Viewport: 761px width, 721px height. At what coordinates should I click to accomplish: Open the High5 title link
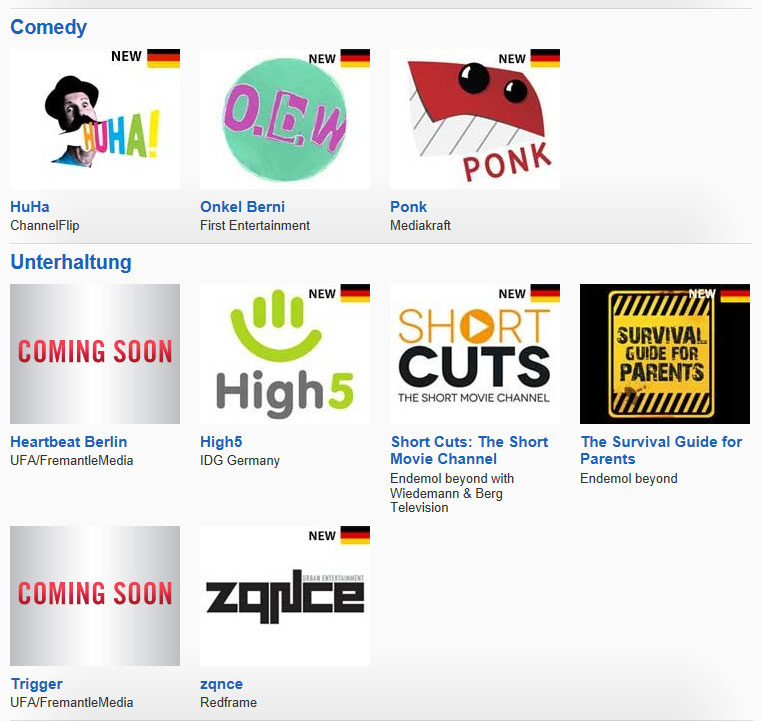coord(221,442)
